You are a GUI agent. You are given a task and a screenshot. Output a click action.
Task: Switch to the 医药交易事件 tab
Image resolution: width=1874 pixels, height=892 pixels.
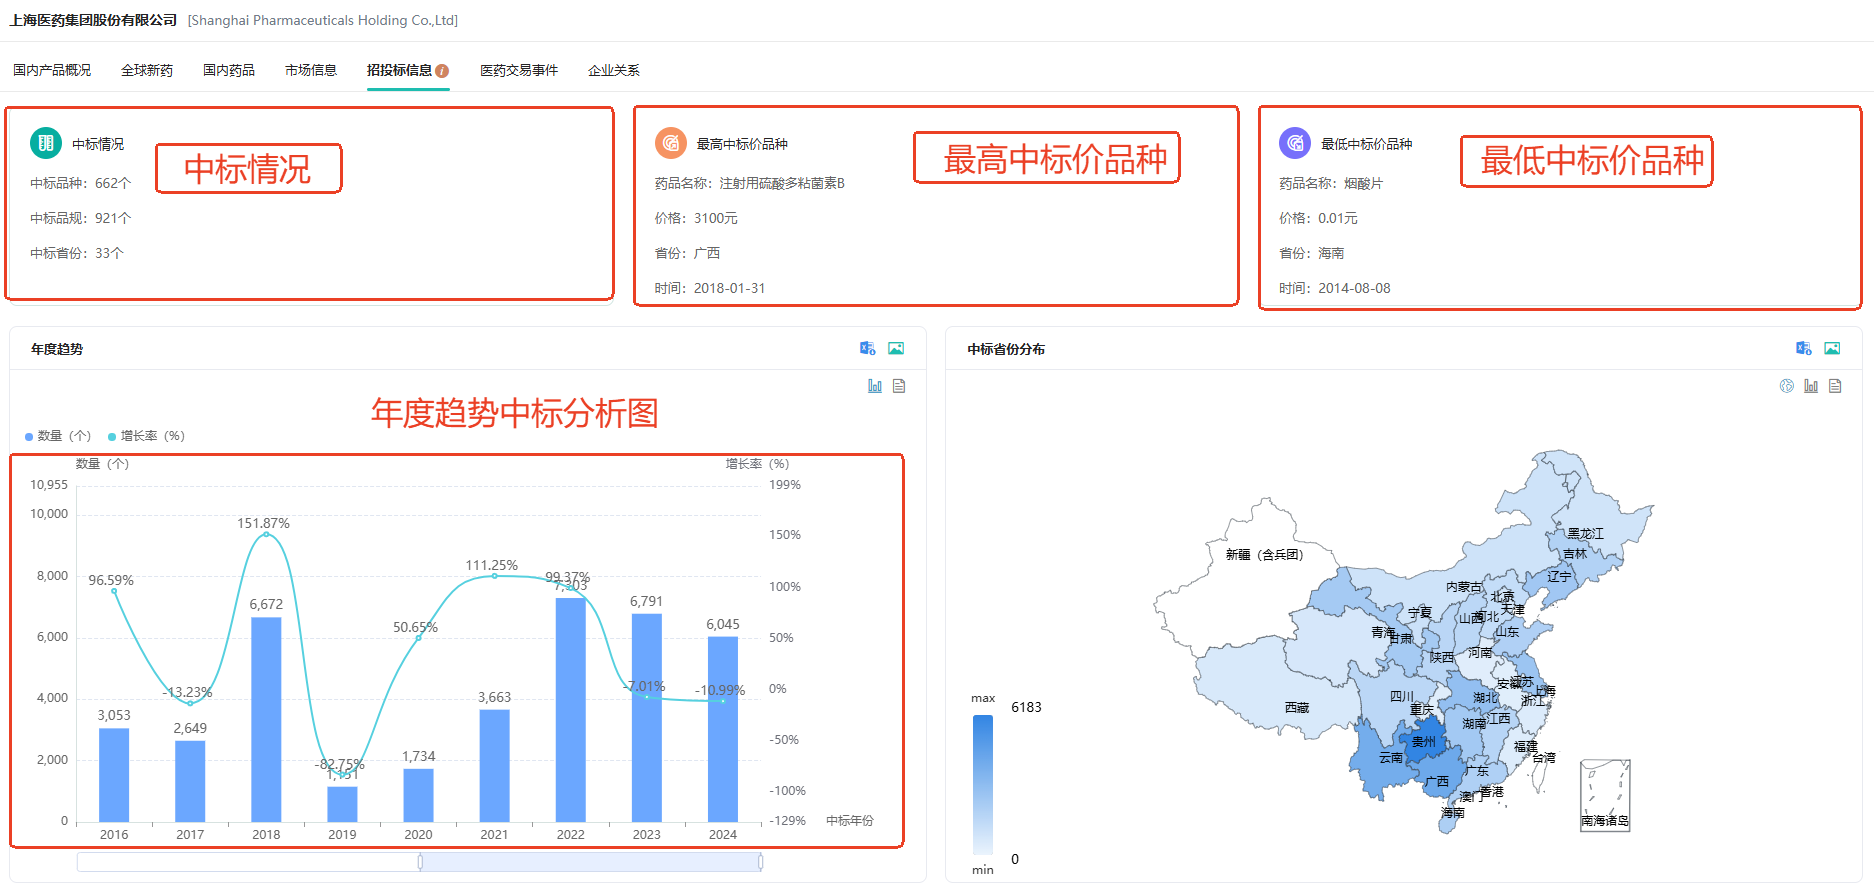click(x=519, y=70)
